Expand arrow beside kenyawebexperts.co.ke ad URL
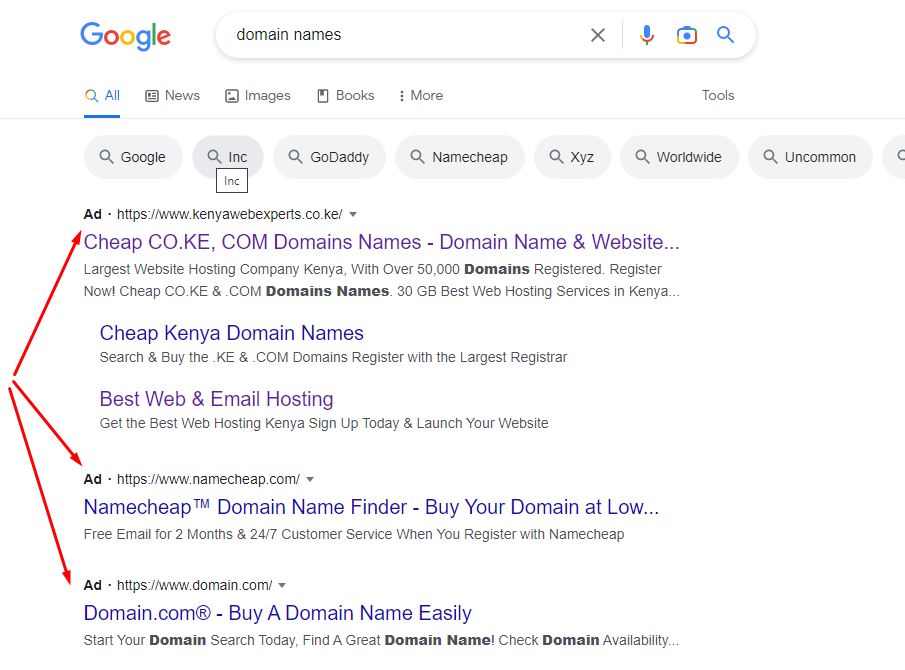Viewport: 905px width, 670px height. coord(353,215)
